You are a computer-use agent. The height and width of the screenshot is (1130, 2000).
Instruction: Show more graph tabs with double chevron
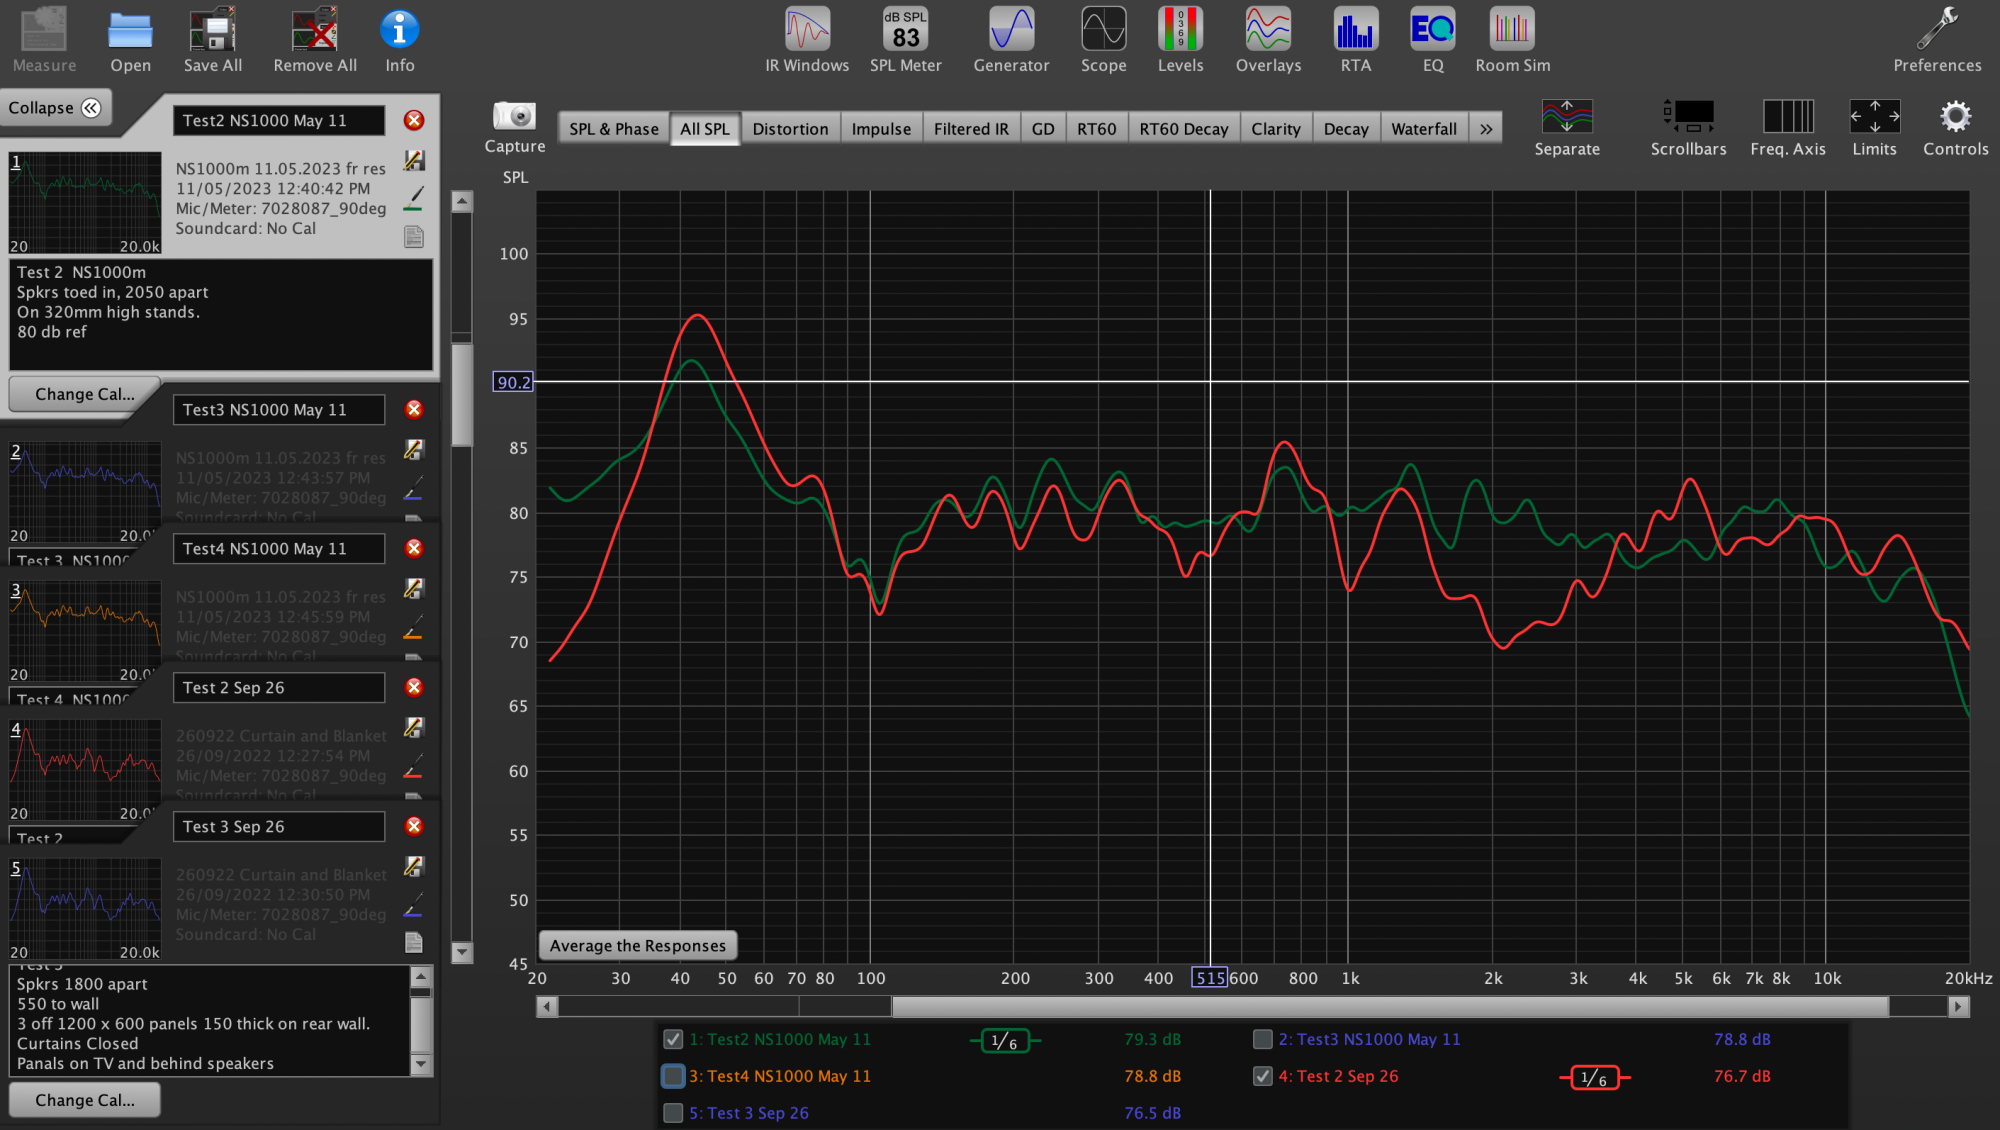[x=1486, y=129]
